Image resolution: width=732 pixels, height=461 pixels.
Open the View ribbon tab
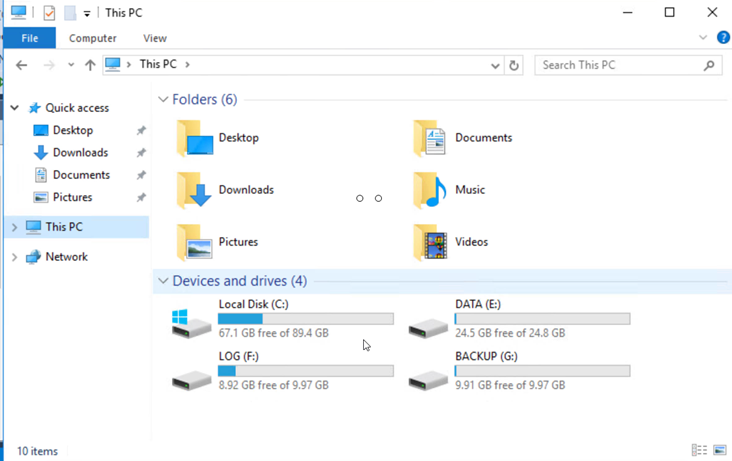[x=155, y=38]
